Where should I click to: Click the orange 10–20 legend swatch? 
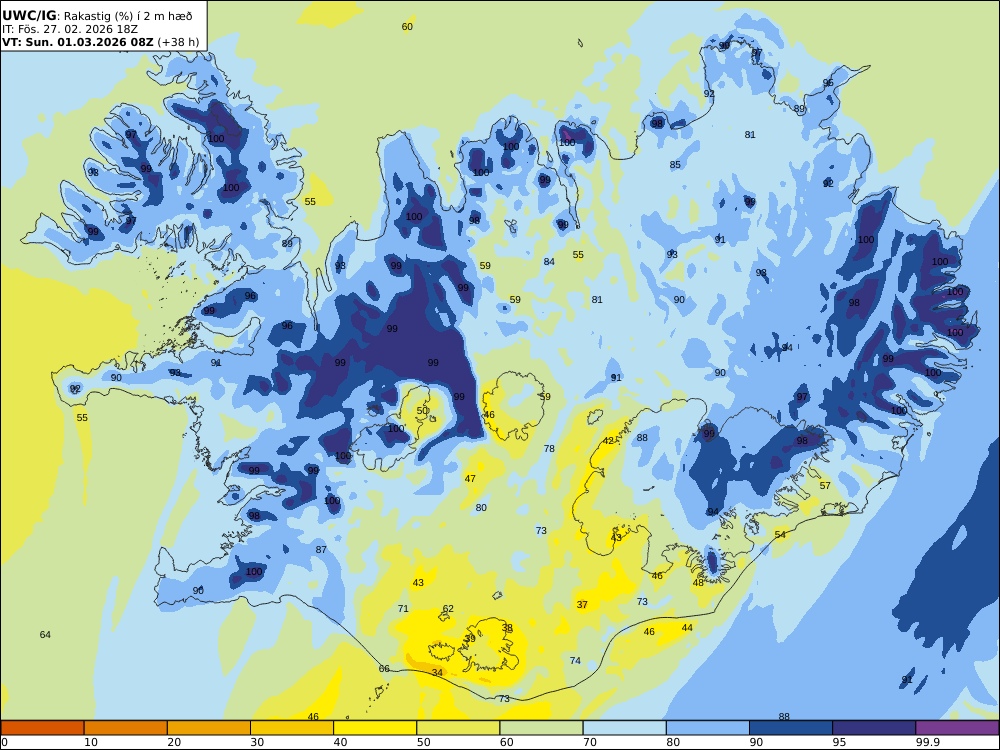tap(126, 728)
